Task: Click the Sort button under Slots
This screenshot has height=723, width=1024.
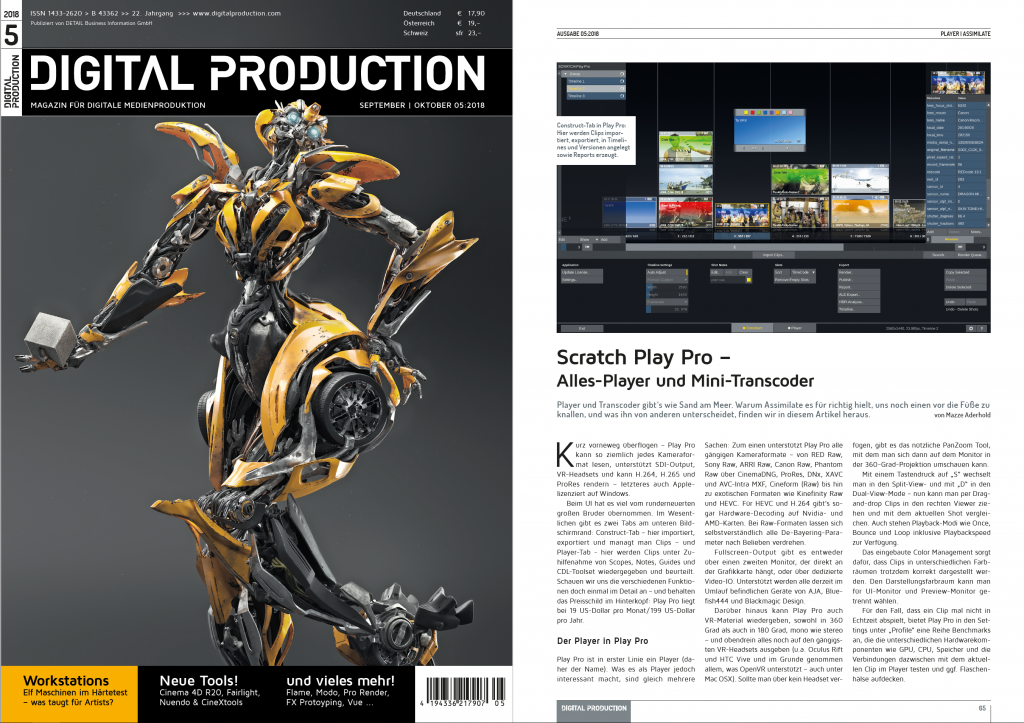Action: 781,272
